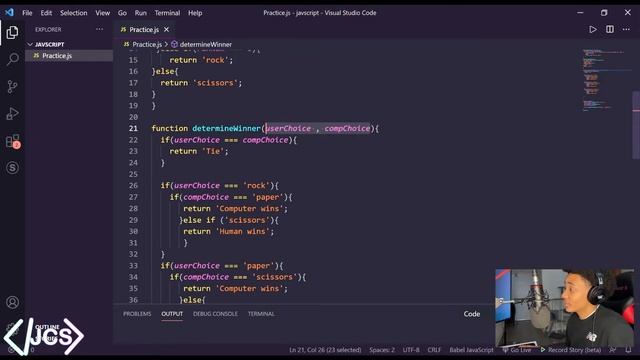Click the VS Code logo icon
This screenshot has height=360, width=640.
click(9, 13)
